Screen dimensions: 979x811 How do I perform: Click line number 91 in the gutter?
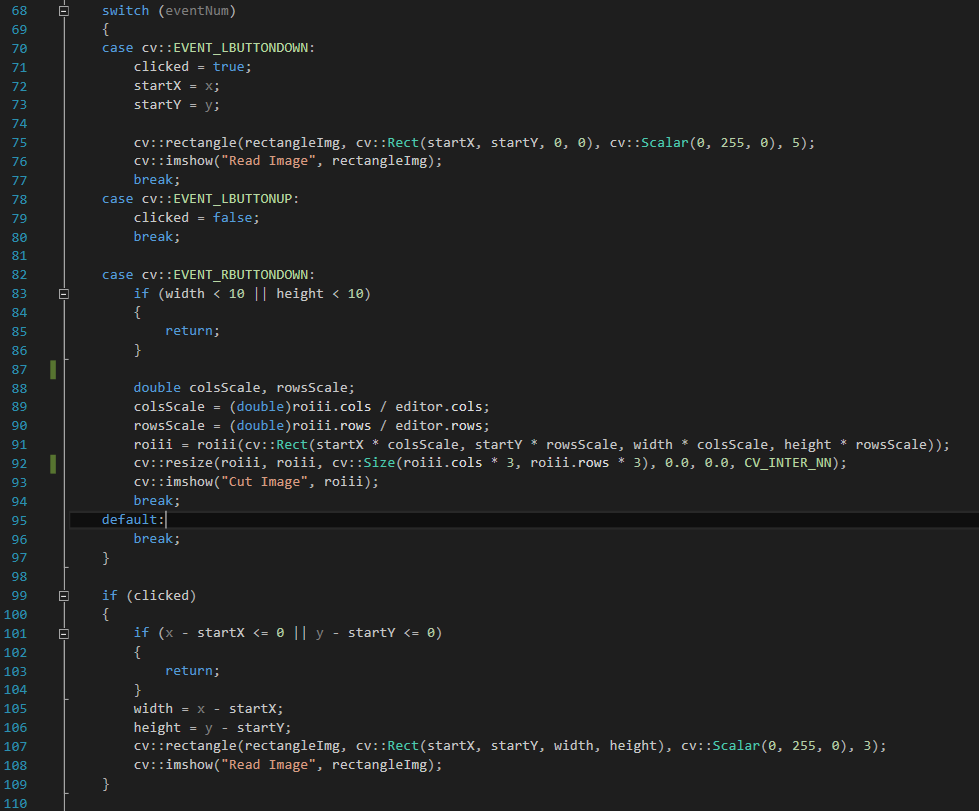[19, 445]
